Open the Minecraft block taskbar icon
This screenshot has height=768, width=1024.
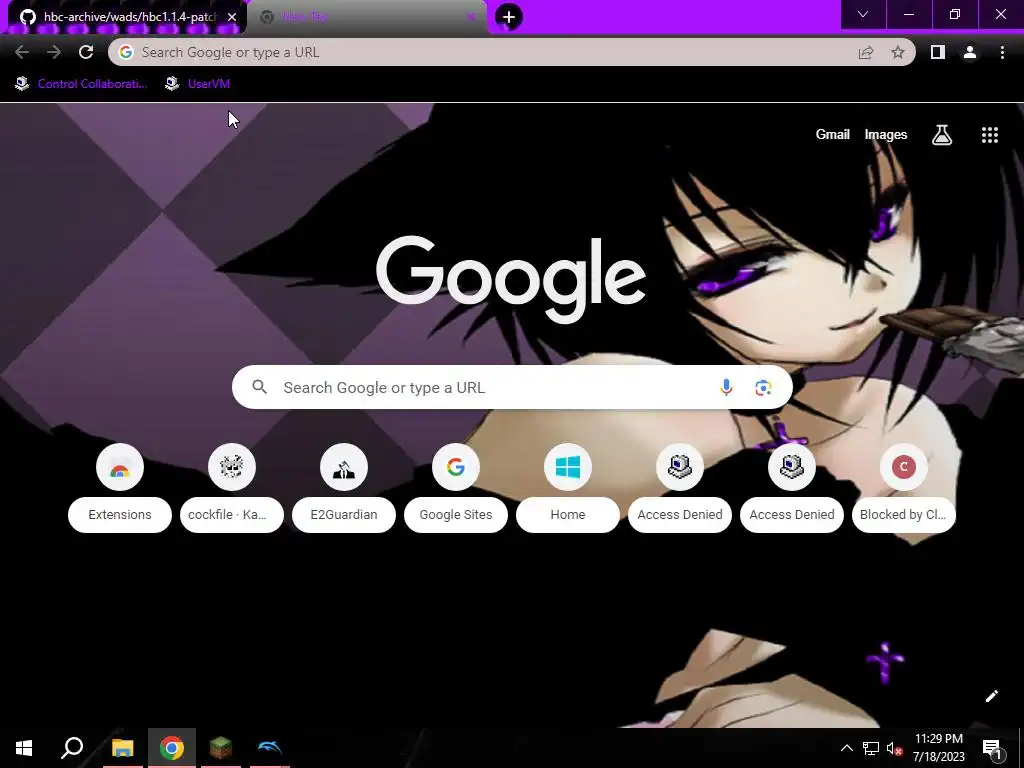pyautogui.click(x=221, y=748)
